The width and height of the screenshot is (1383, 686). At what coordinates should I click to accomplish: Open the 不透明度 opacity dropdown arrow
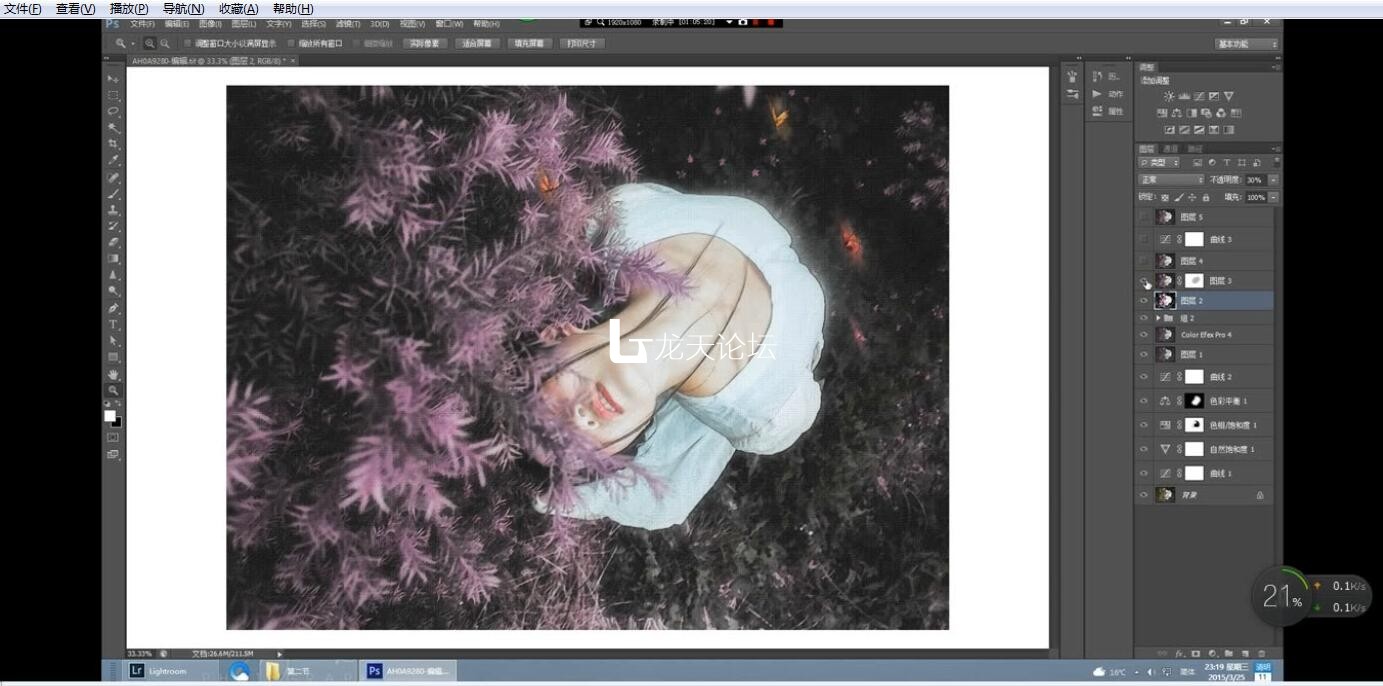coord(1272,180)
